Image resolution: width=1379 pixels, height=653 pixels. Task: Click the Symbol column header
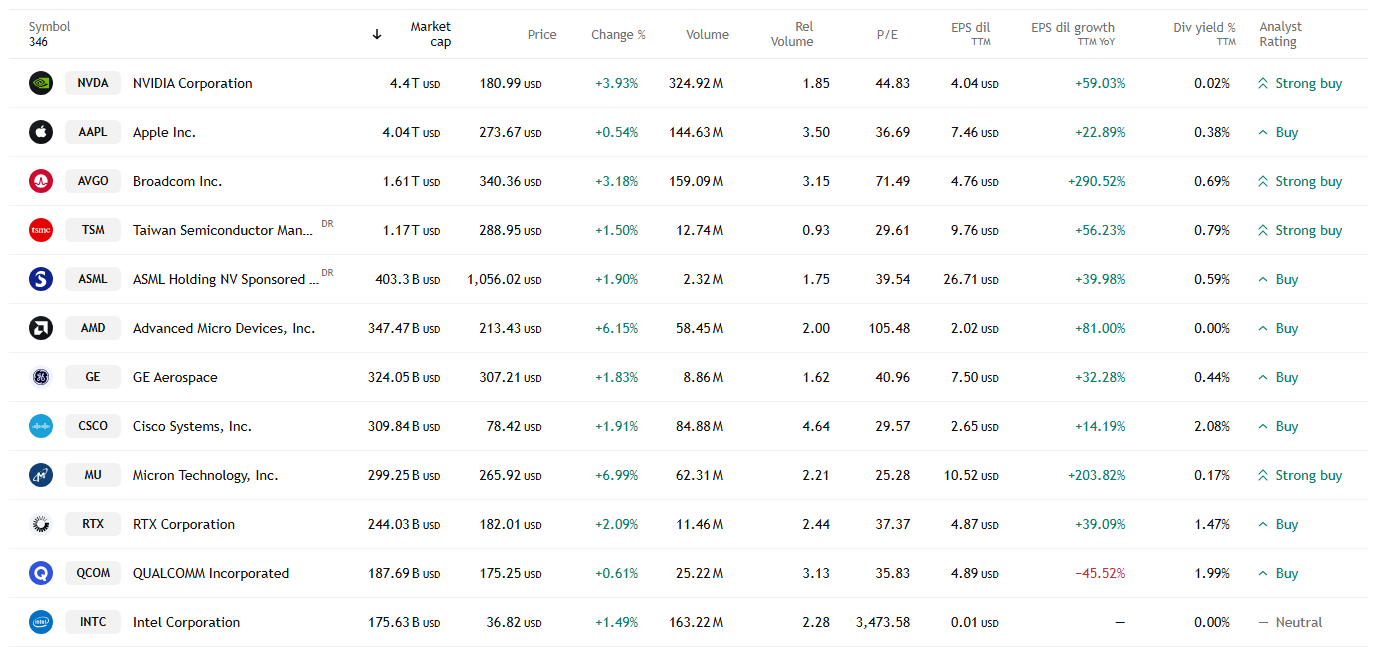[x=49, y=27]
